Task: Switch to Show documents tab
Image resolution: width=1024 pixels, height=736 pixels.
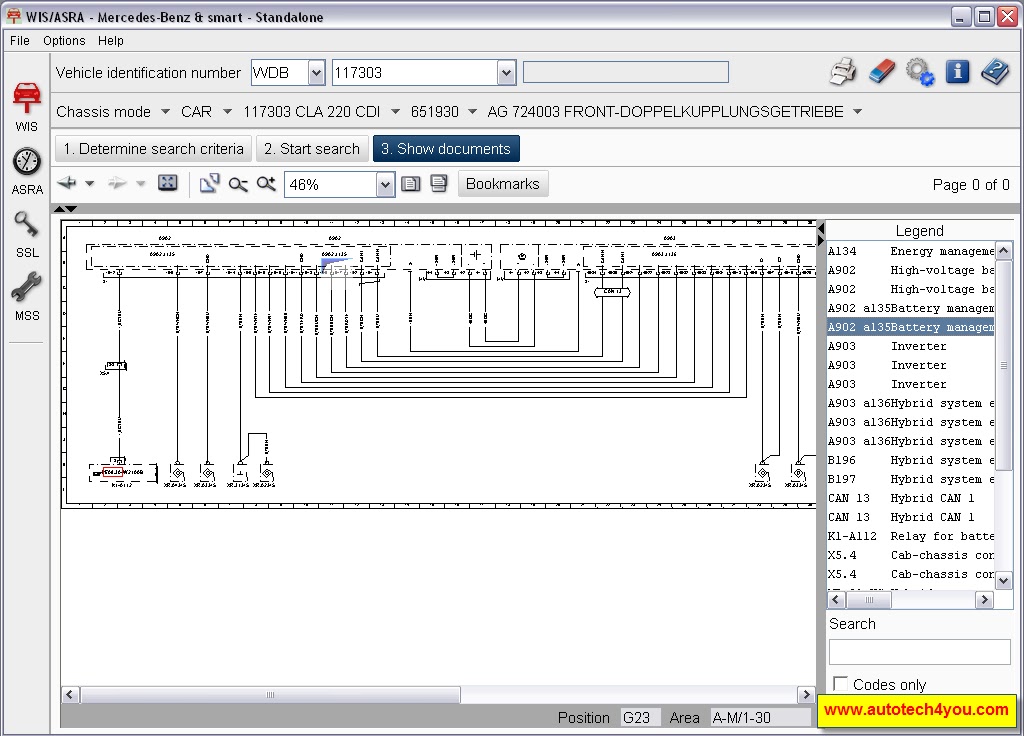Action: 446,149
